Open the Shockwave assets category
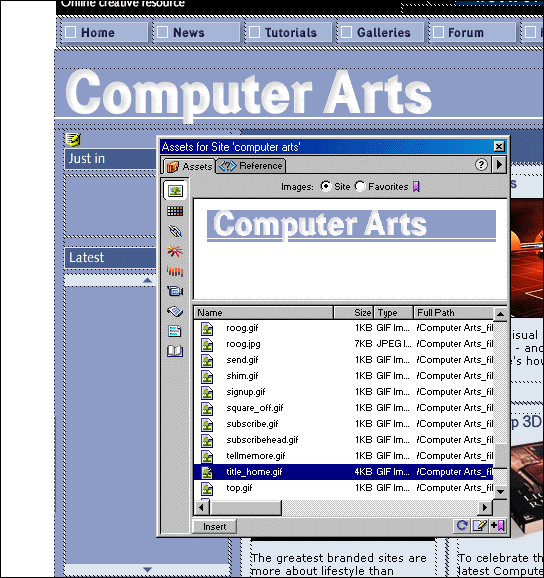This screenshot has height=578, width=544. point(175,271)
